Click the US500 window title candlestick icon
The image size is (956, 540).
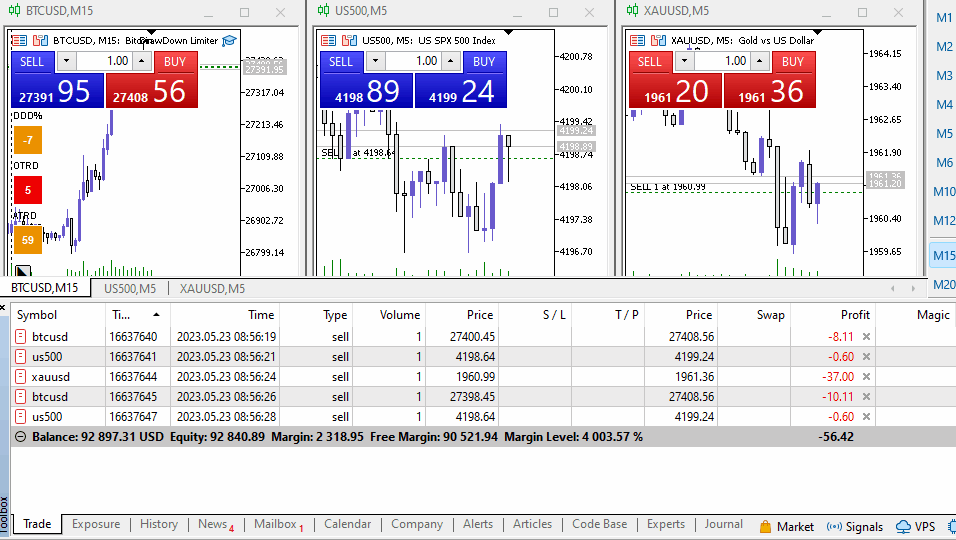(323, 10)
